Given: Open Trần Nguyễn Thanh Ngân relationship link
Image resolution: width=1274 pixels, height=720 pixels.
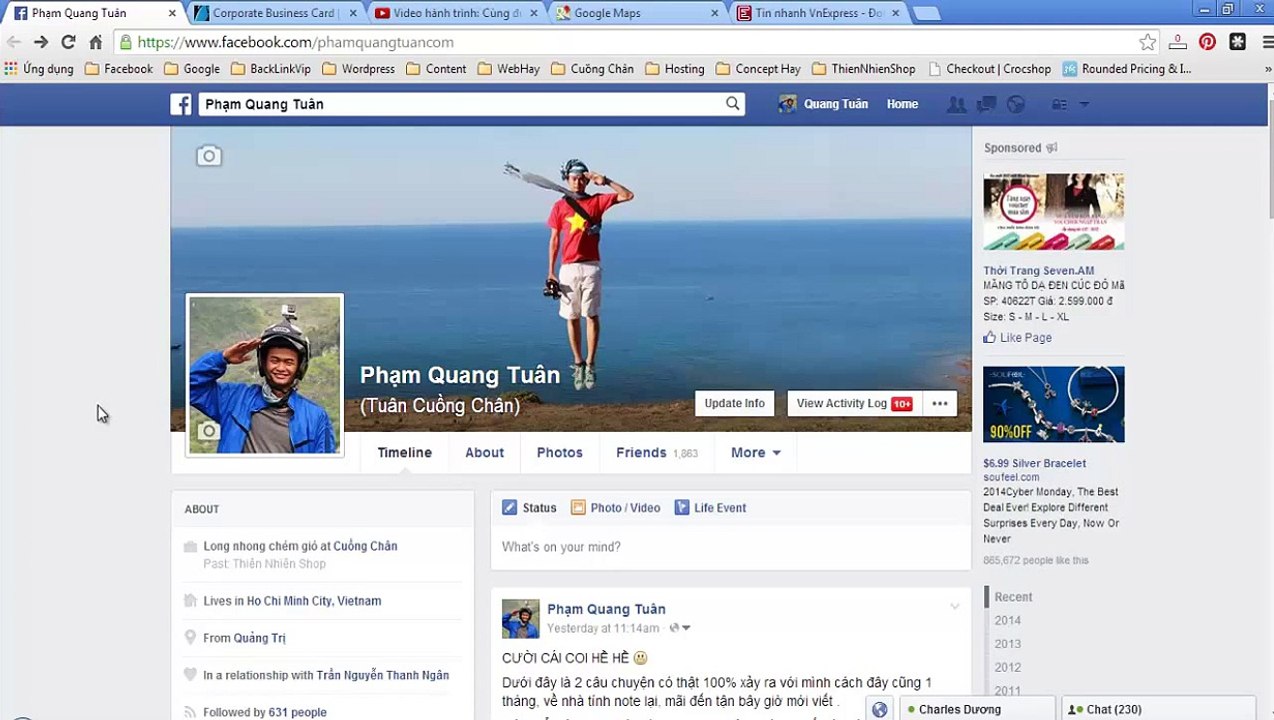Looking at the screenshot, I should (x=383, y=675).
